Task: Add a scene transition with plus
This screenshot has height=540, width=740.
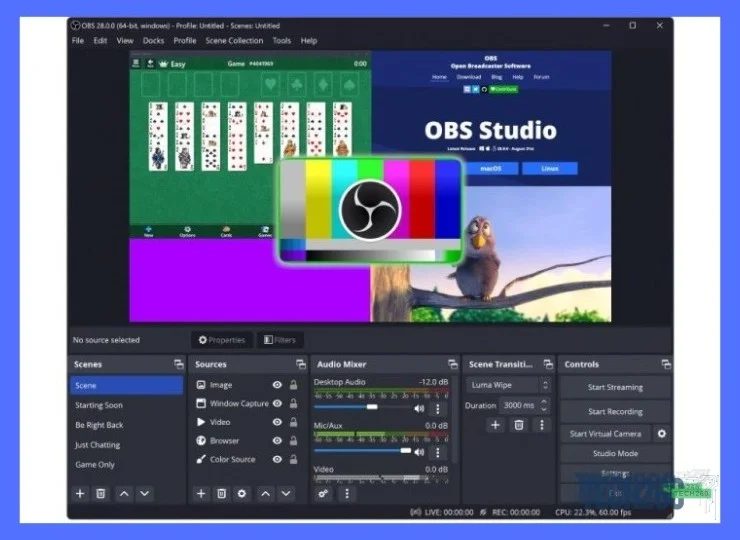Action: (x=495, y=425)
